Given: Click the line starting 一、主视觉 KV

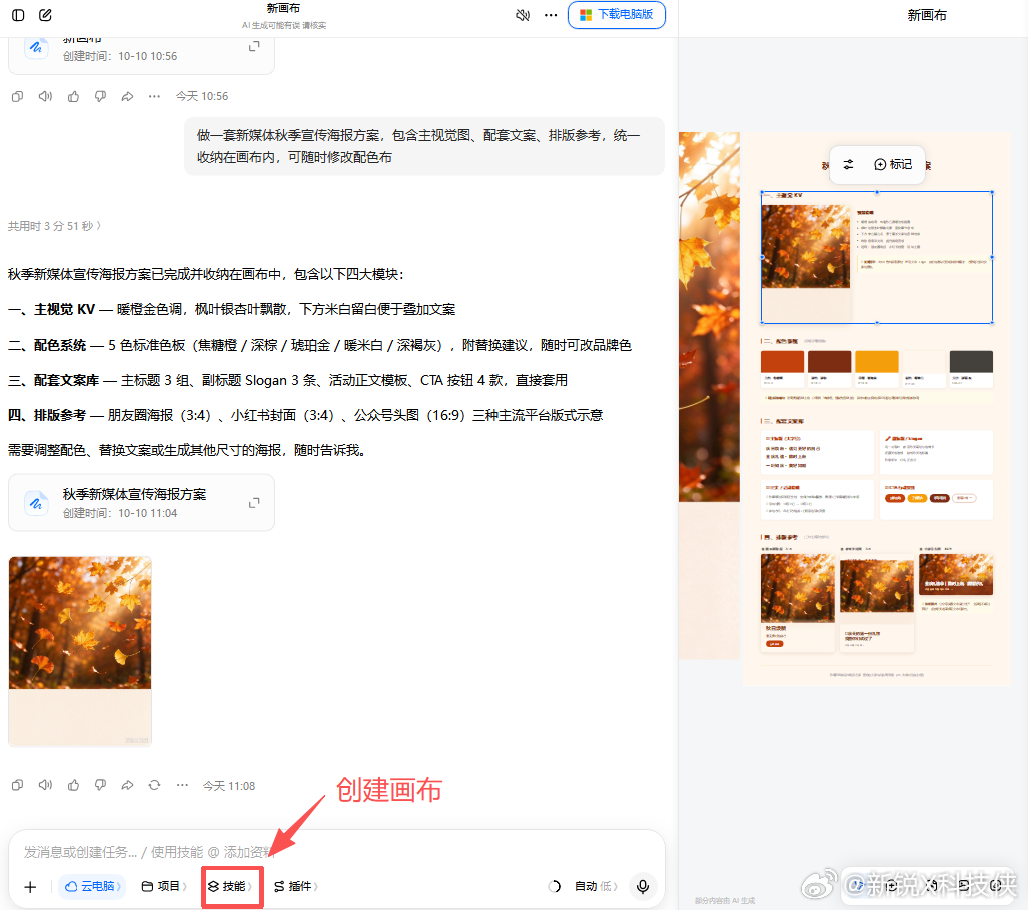Looking at the screenshot, I should (231, 309).
